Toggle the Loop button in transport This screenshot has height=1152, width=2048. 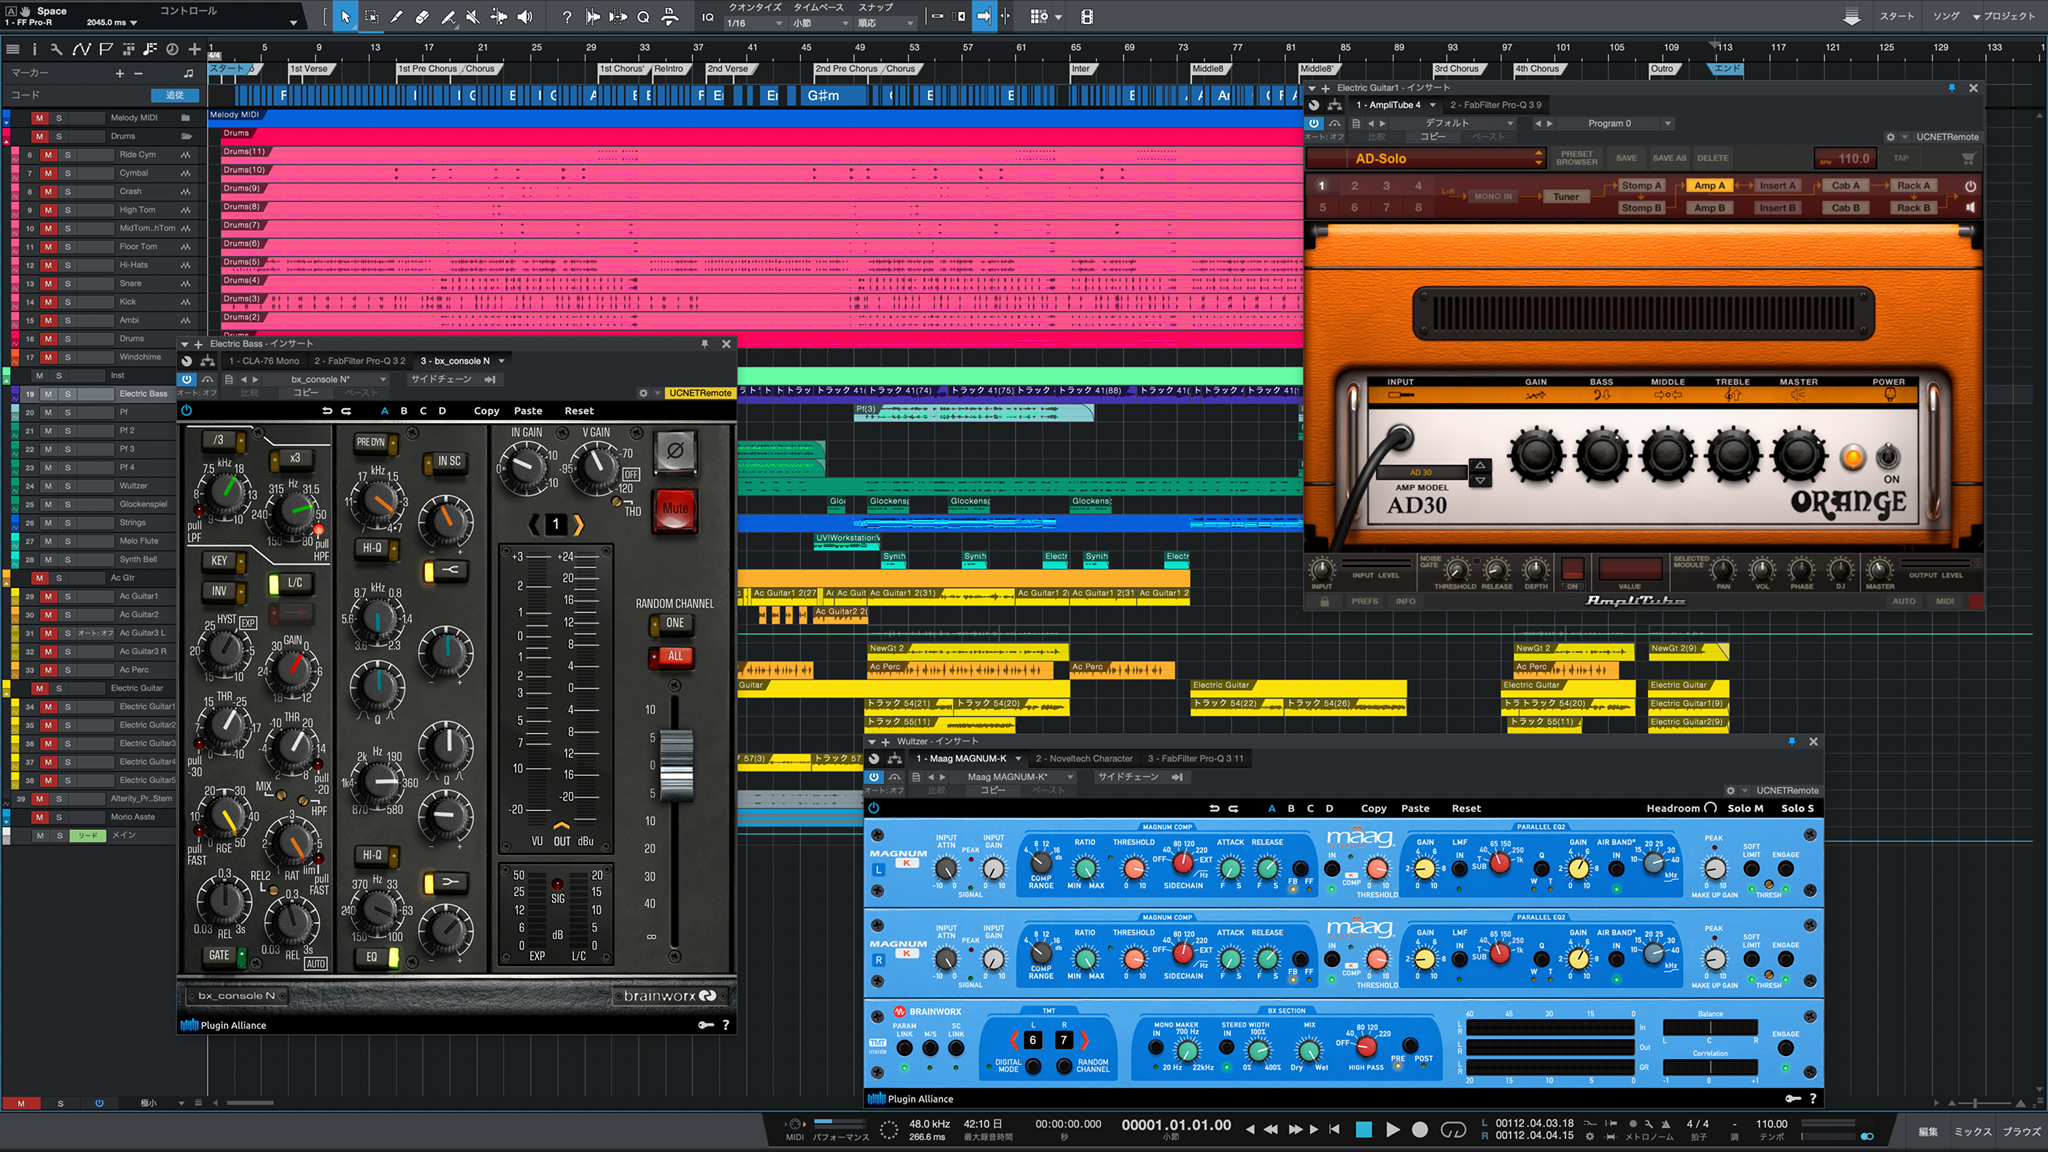coord(1453,1129)
